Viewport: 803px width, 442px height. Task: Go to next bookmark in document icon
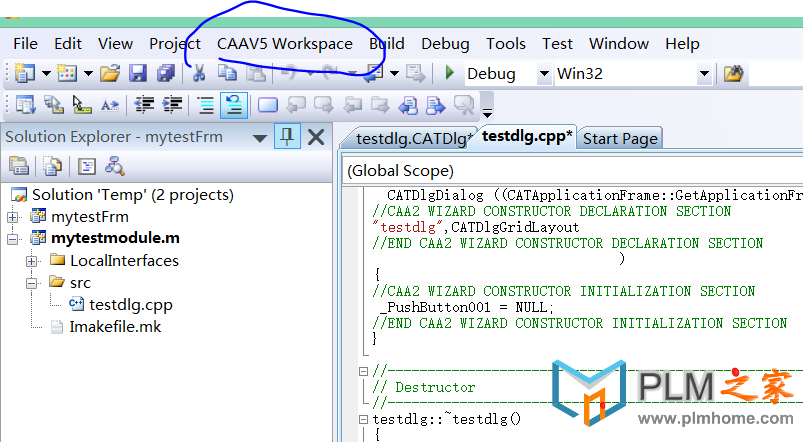(x=436, y=105)
